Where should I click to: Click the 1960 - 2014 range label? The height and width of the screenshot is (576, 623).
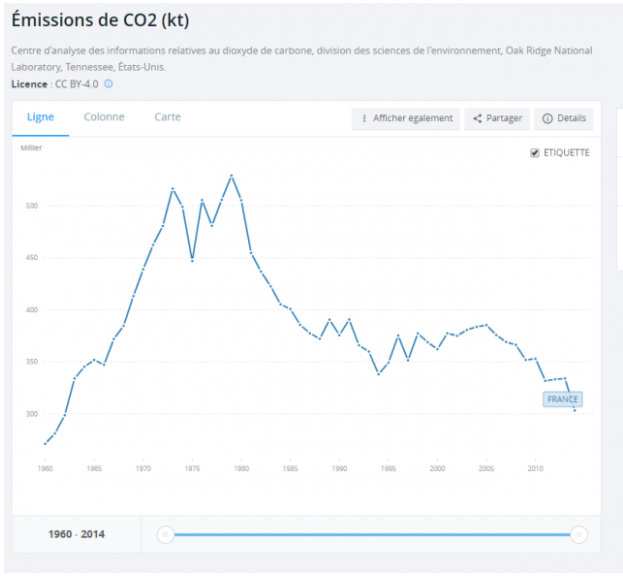tap(76, 534)
